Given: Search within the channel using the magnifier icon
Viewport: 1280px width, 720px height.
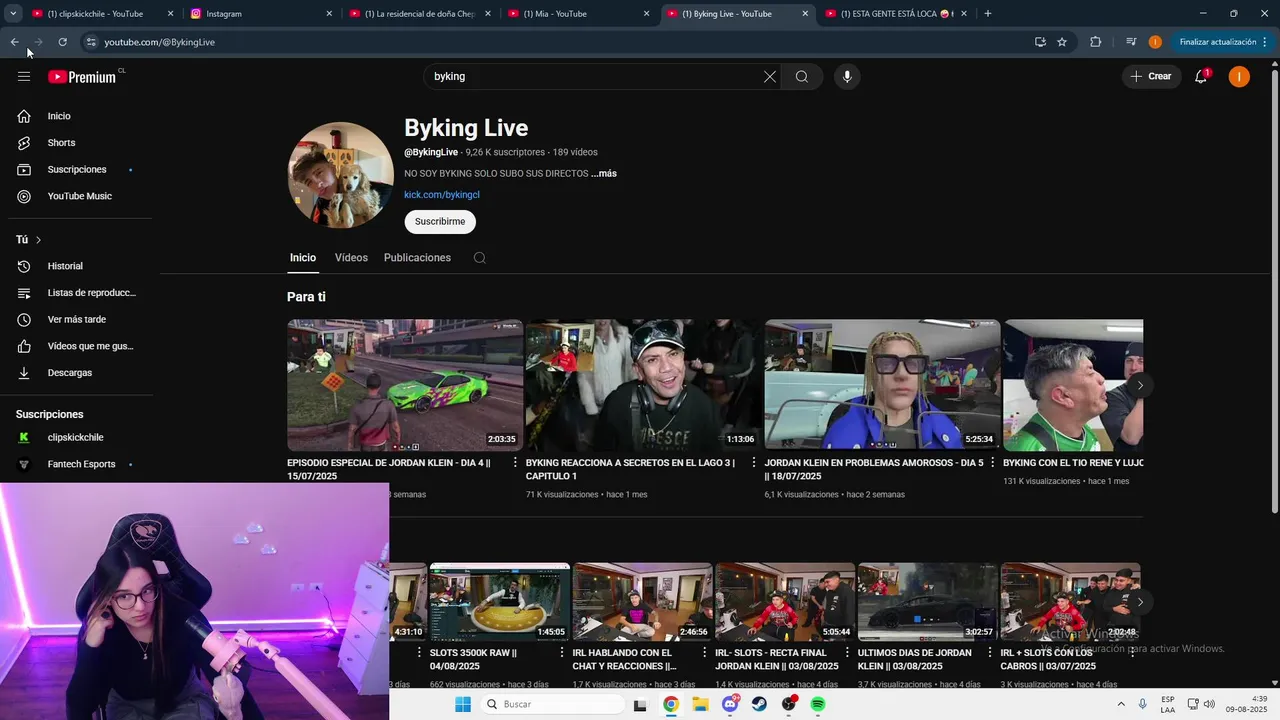Looking at the screenshot, I should [480, 258].
